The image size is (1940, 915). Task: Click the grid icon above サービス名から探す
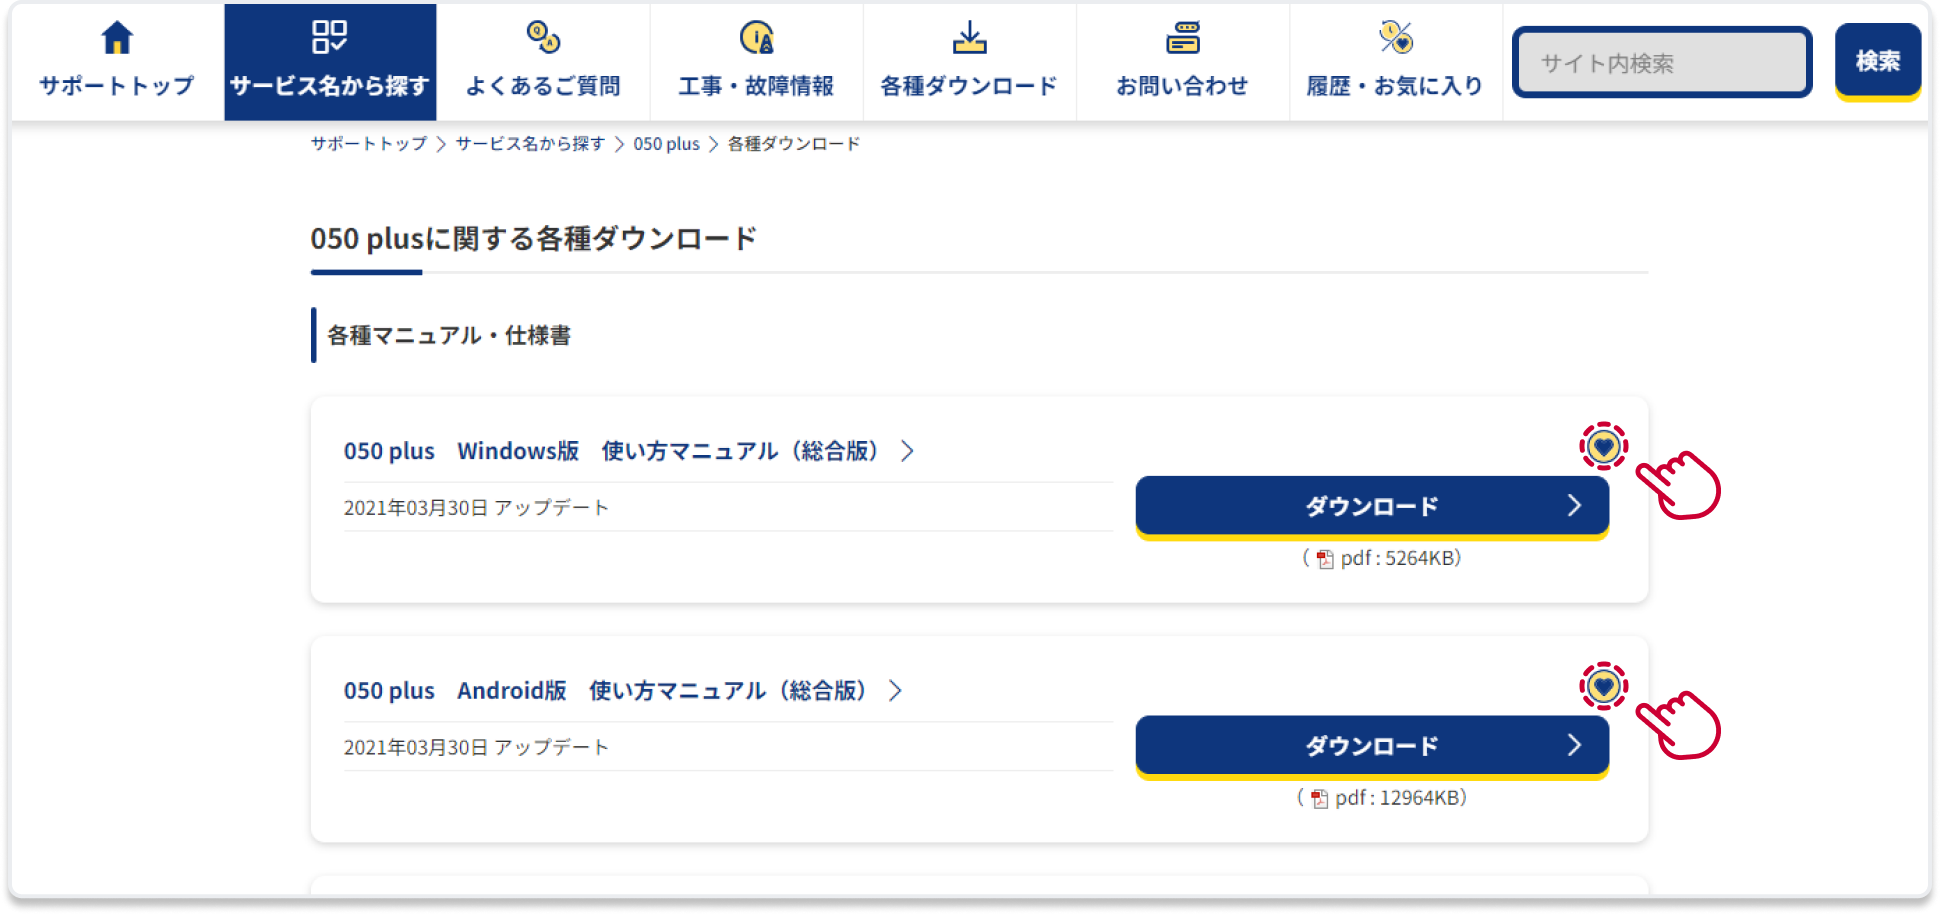click(329, 38)
